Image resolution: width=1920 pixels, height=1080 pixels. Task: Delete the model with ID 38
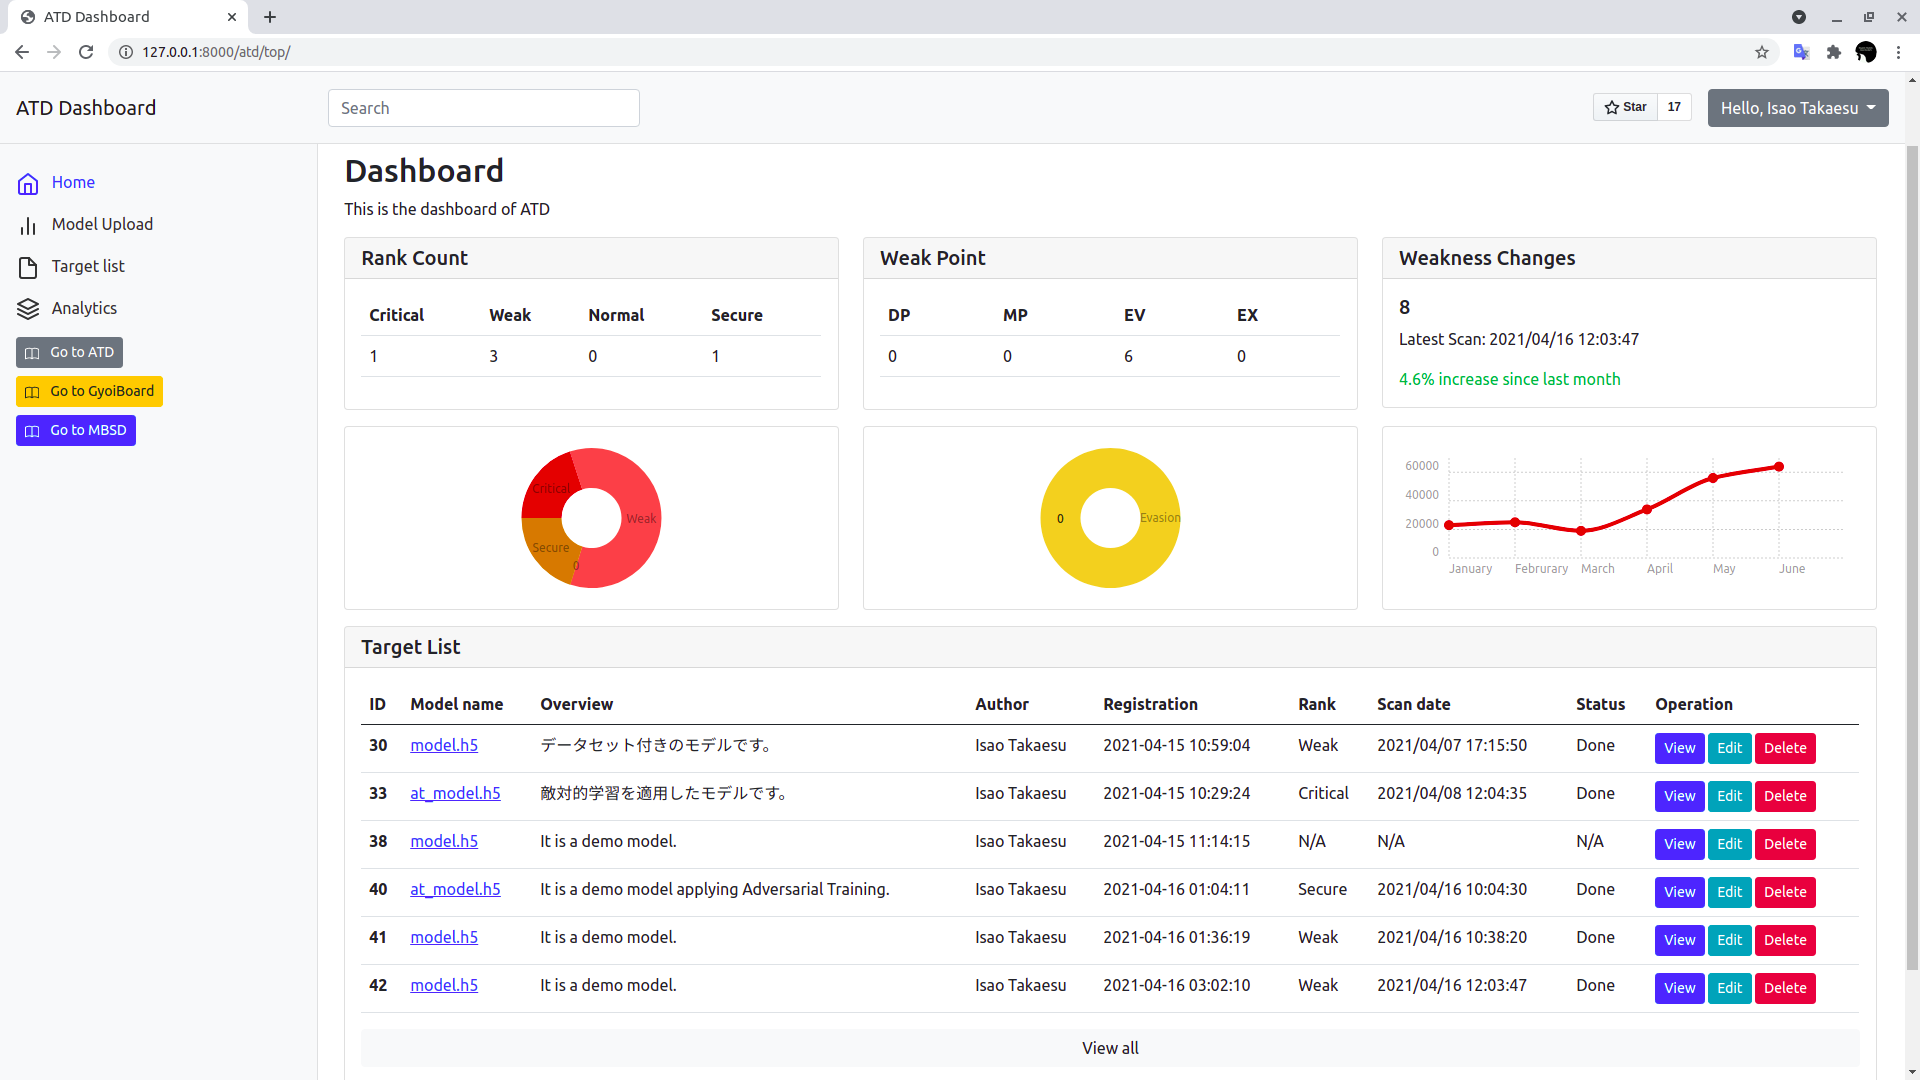coord(1784,844)
